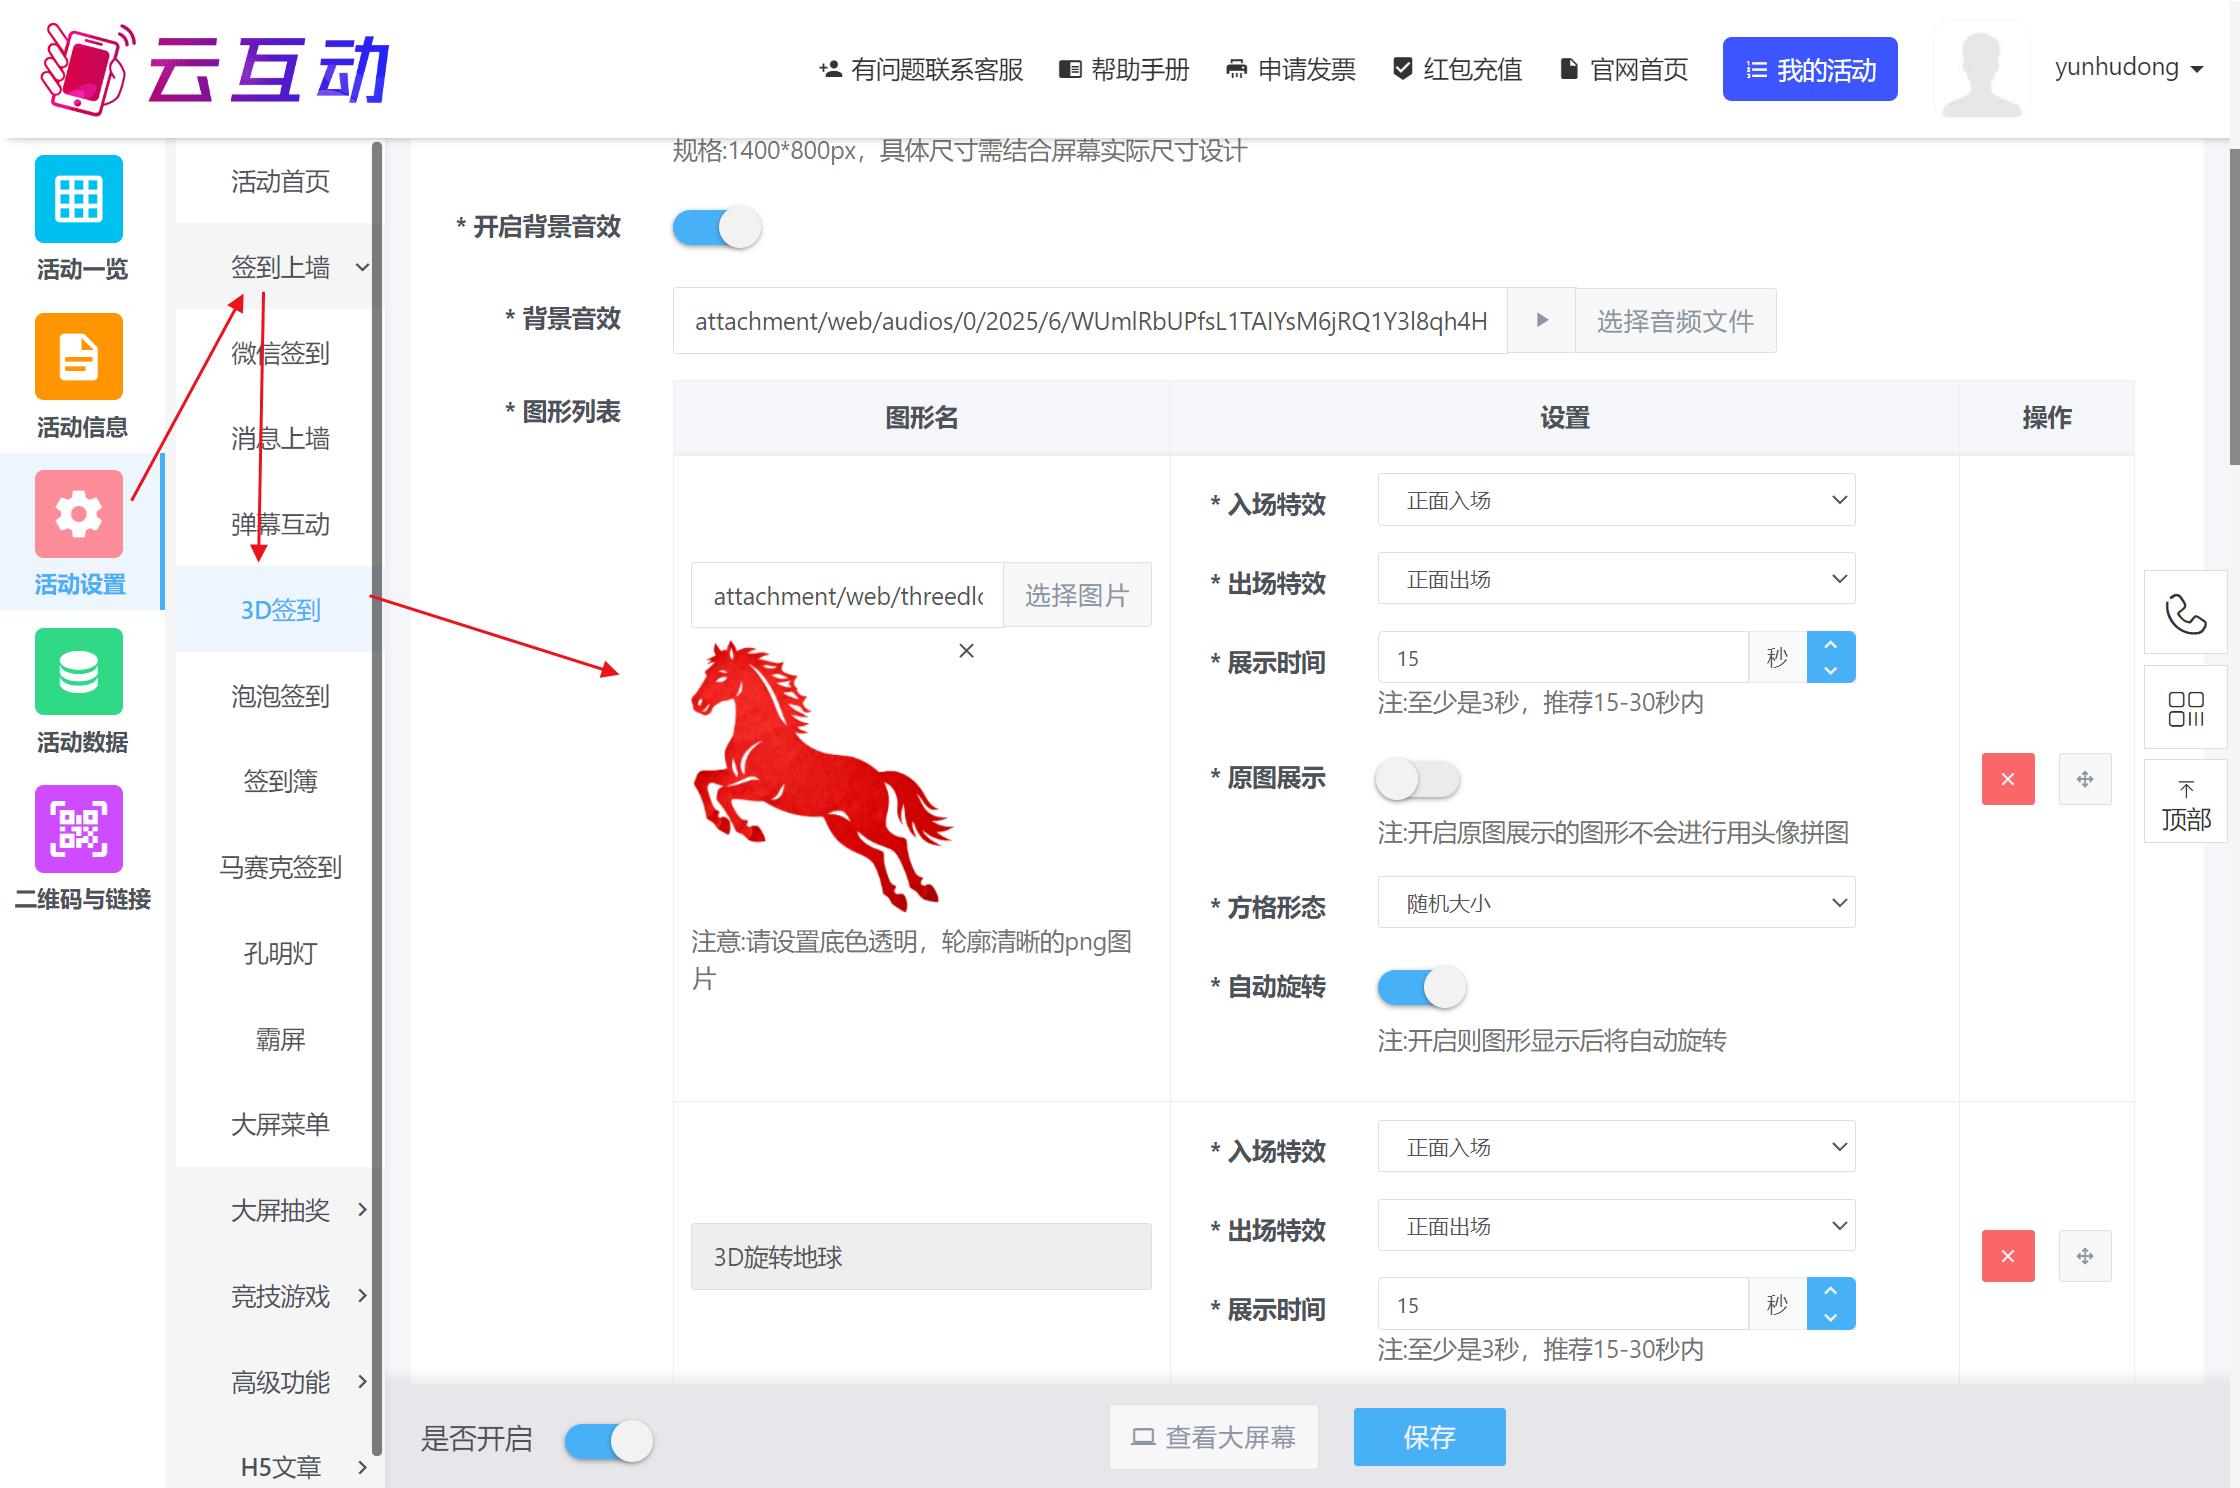Play the background audio preview
This screenshot has width=2240, height=1488.
coord(1541,320)
